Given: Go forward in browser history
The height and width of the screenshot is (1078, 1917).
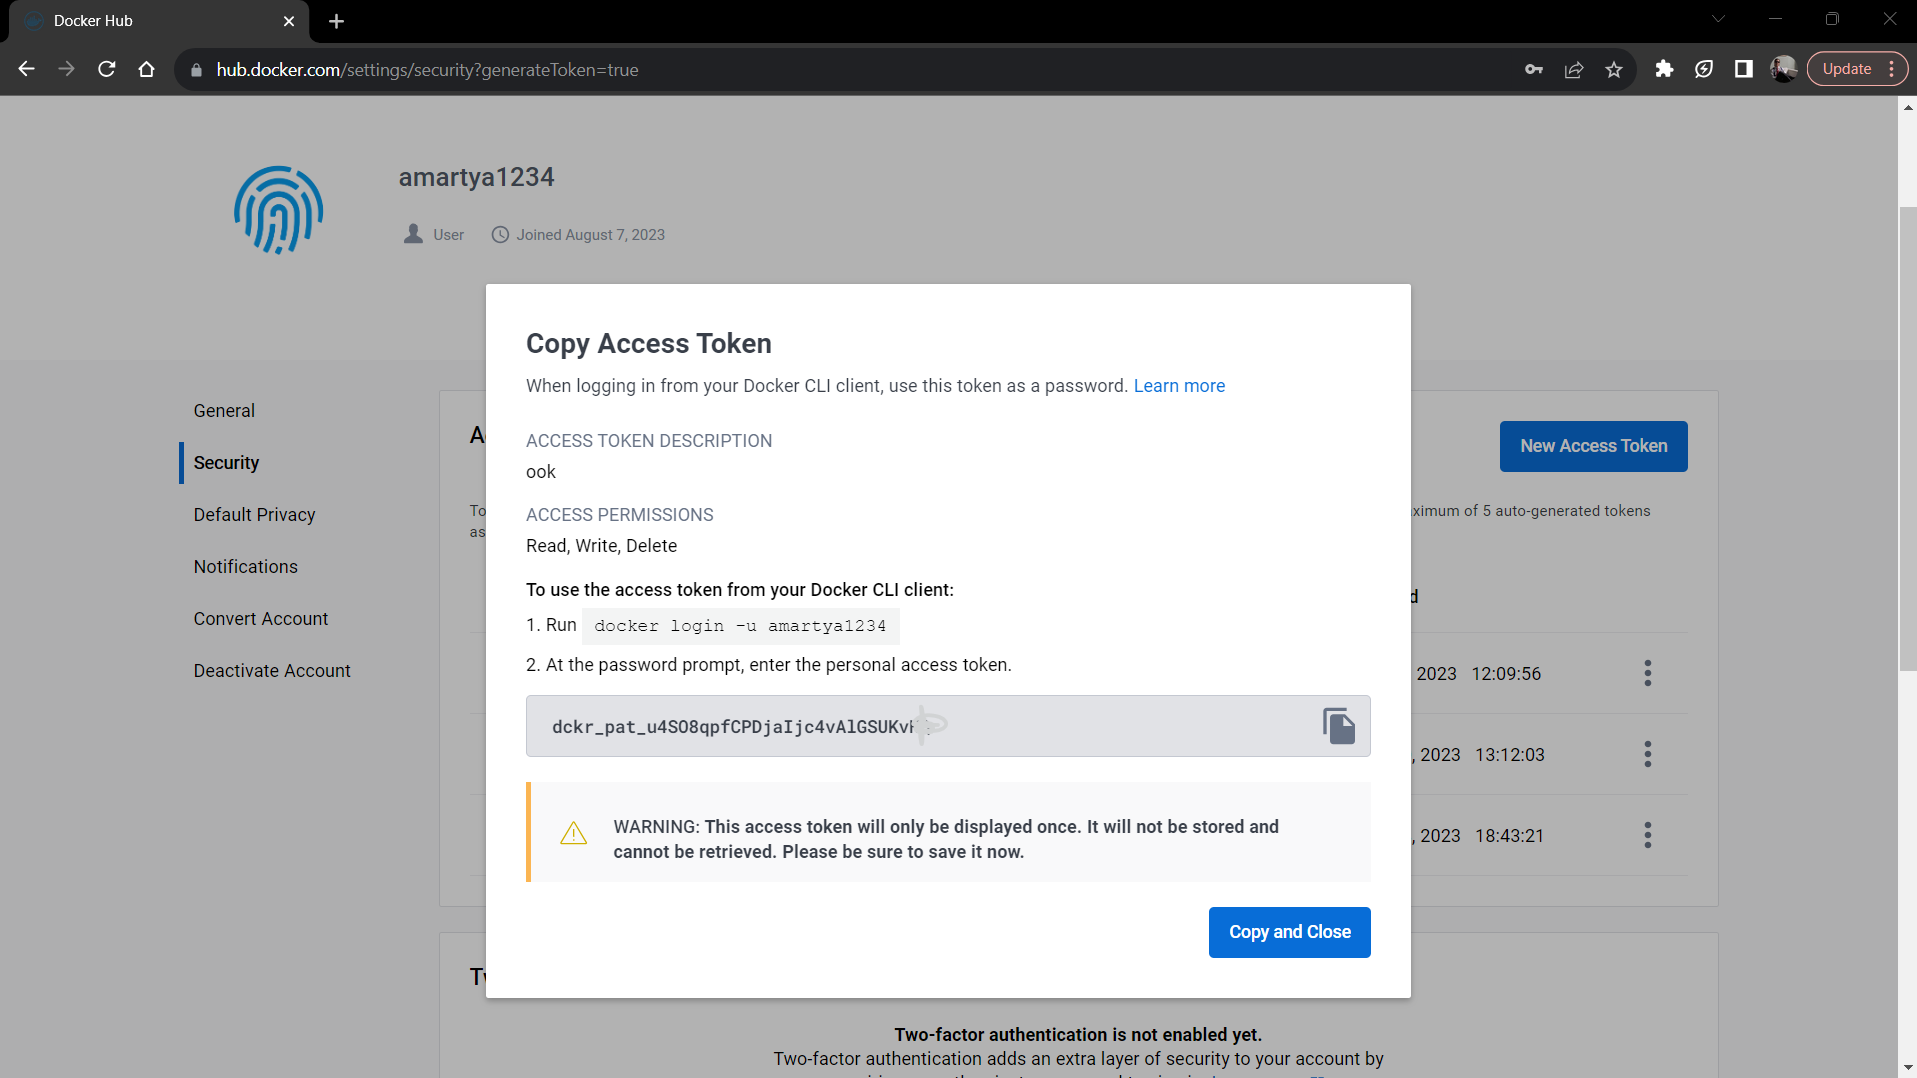Looking at the screenshot, I should pyautogui.click(x=67, y=69).
